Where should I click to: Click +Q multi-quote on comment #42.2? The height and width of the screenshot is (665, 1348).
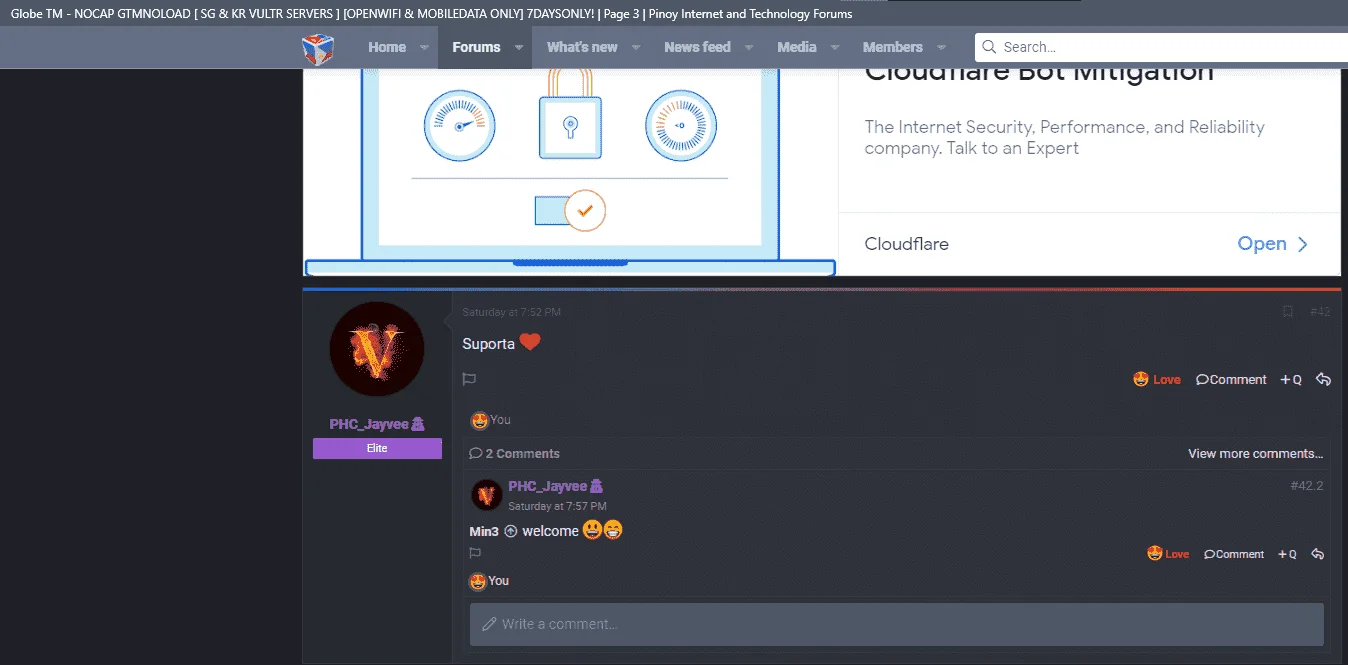coord(1287,554)
